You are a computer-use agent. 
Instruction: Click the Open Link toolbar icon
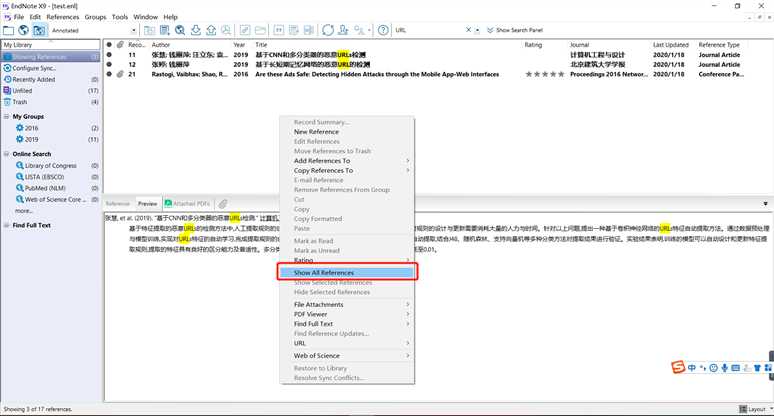[245, 31]
